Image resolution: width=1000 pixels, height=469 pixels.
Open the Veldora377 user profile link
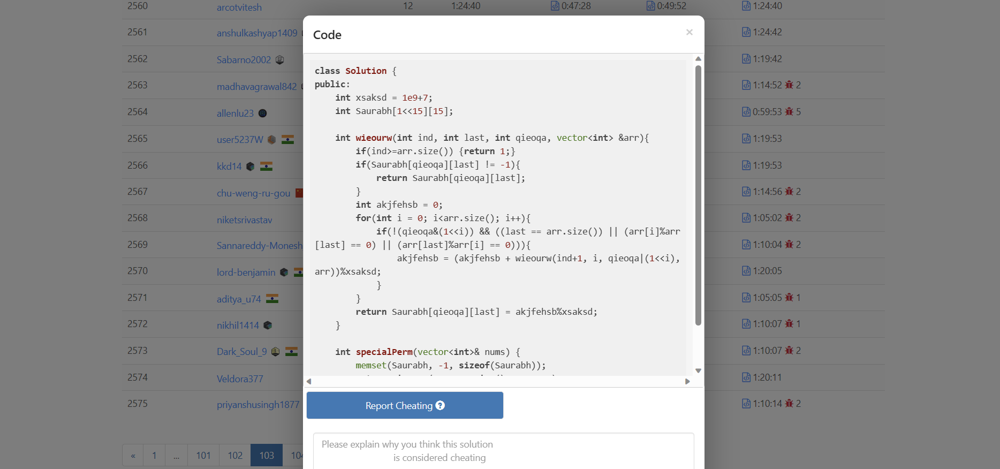(x=240, y=378)
